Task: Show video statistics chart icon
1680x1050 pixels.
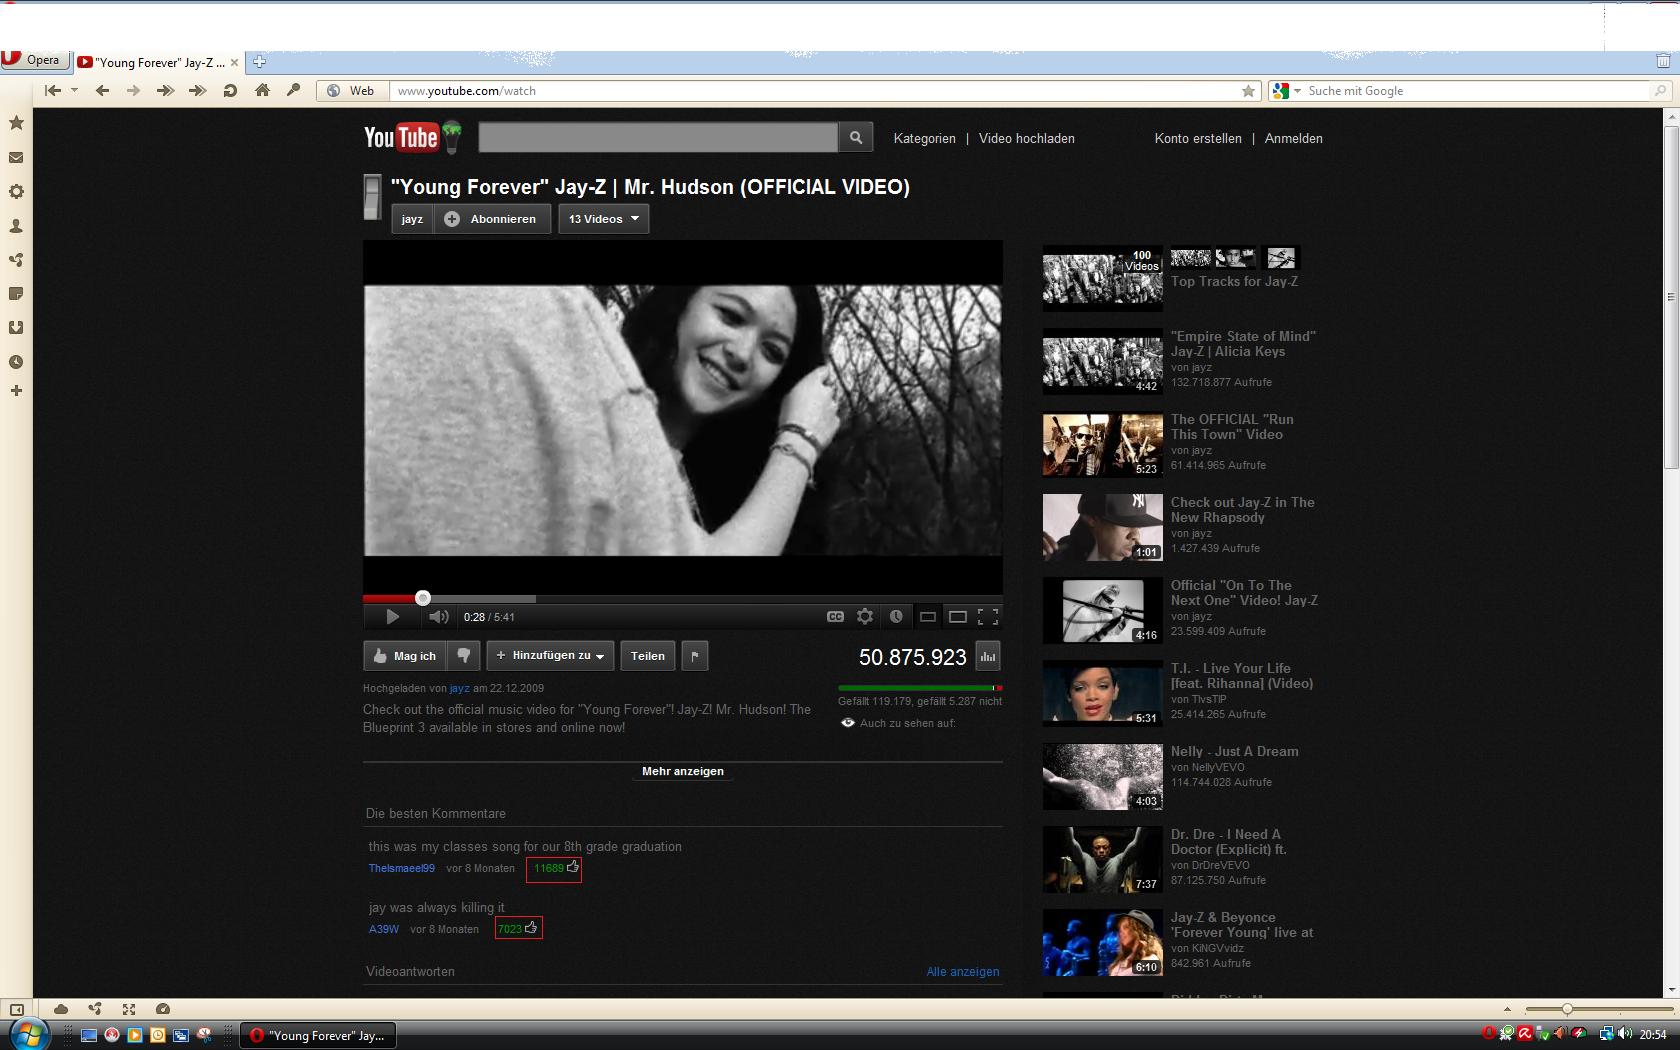Action: (988, 657)
